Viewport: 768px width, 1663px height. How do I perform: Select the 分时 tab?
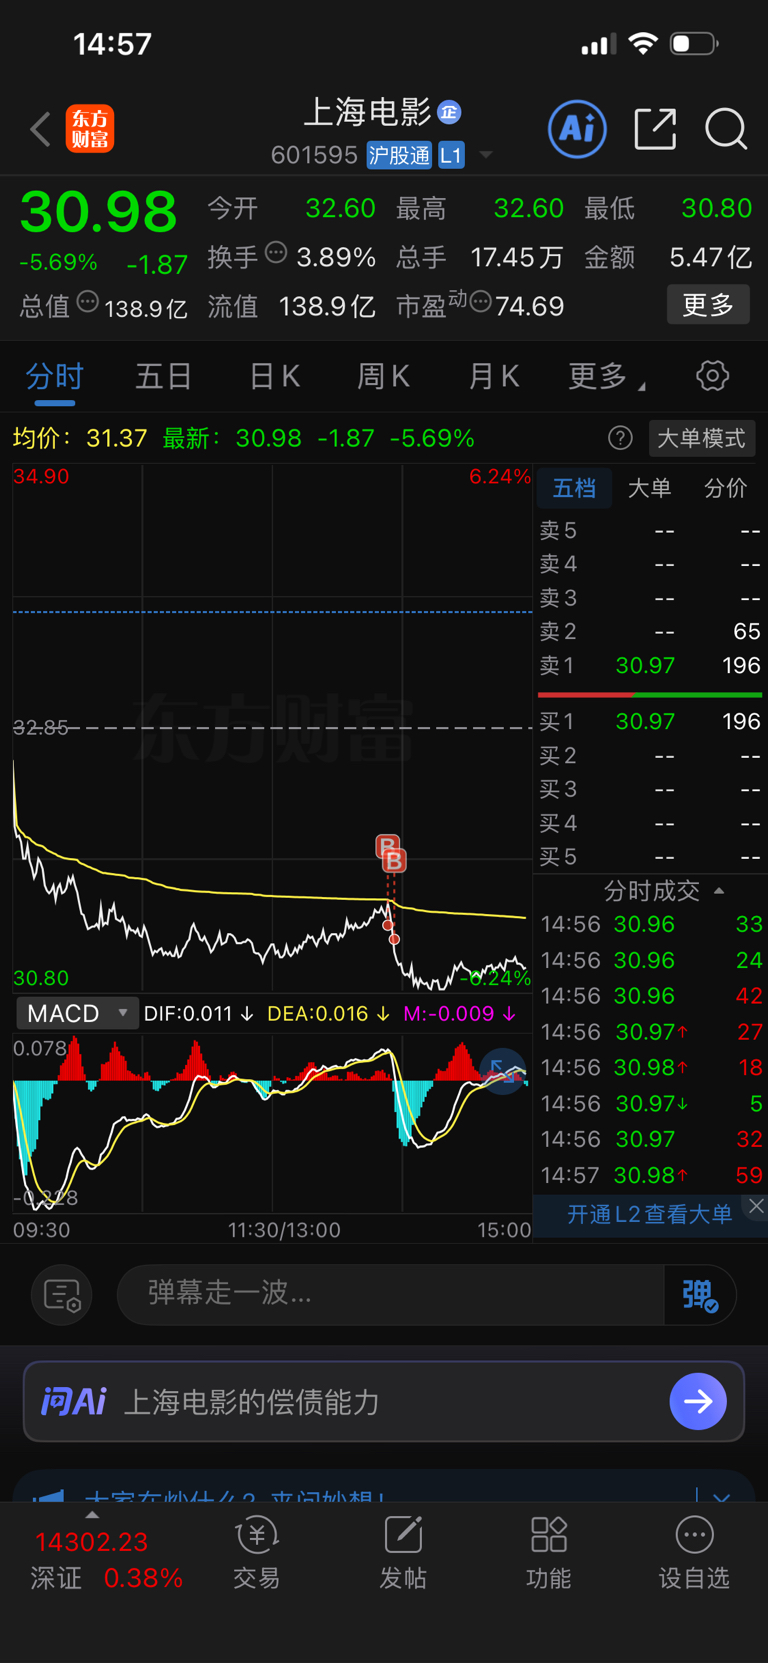click(x=55, y=376)
